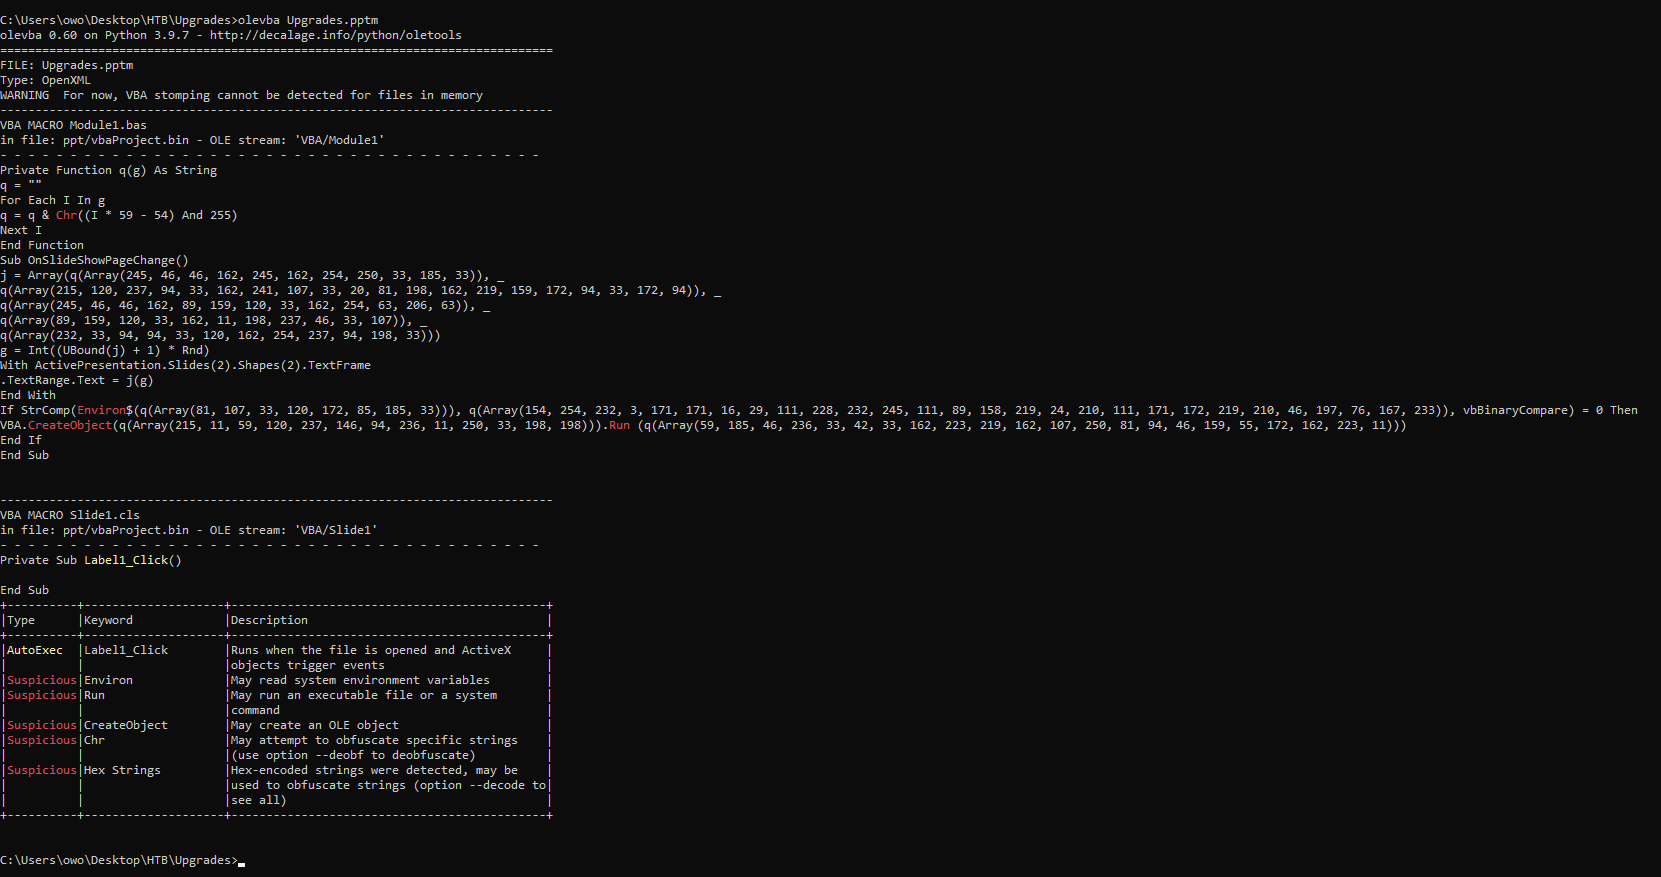This screenshot has width=1661, height=877.
Task: Click the red Environ keyword in code
Action: click(x=101, y=410)
